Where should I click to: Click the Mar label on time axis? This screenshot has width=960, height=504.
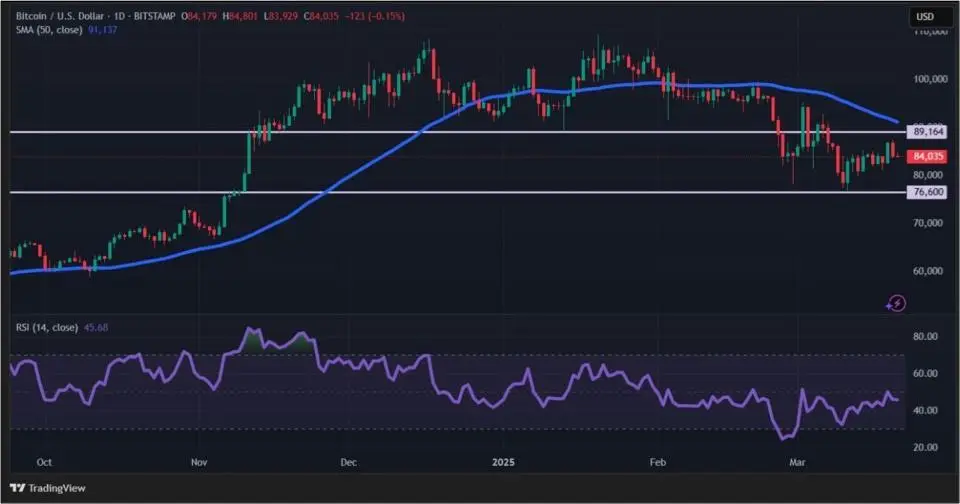pos(798,463)
